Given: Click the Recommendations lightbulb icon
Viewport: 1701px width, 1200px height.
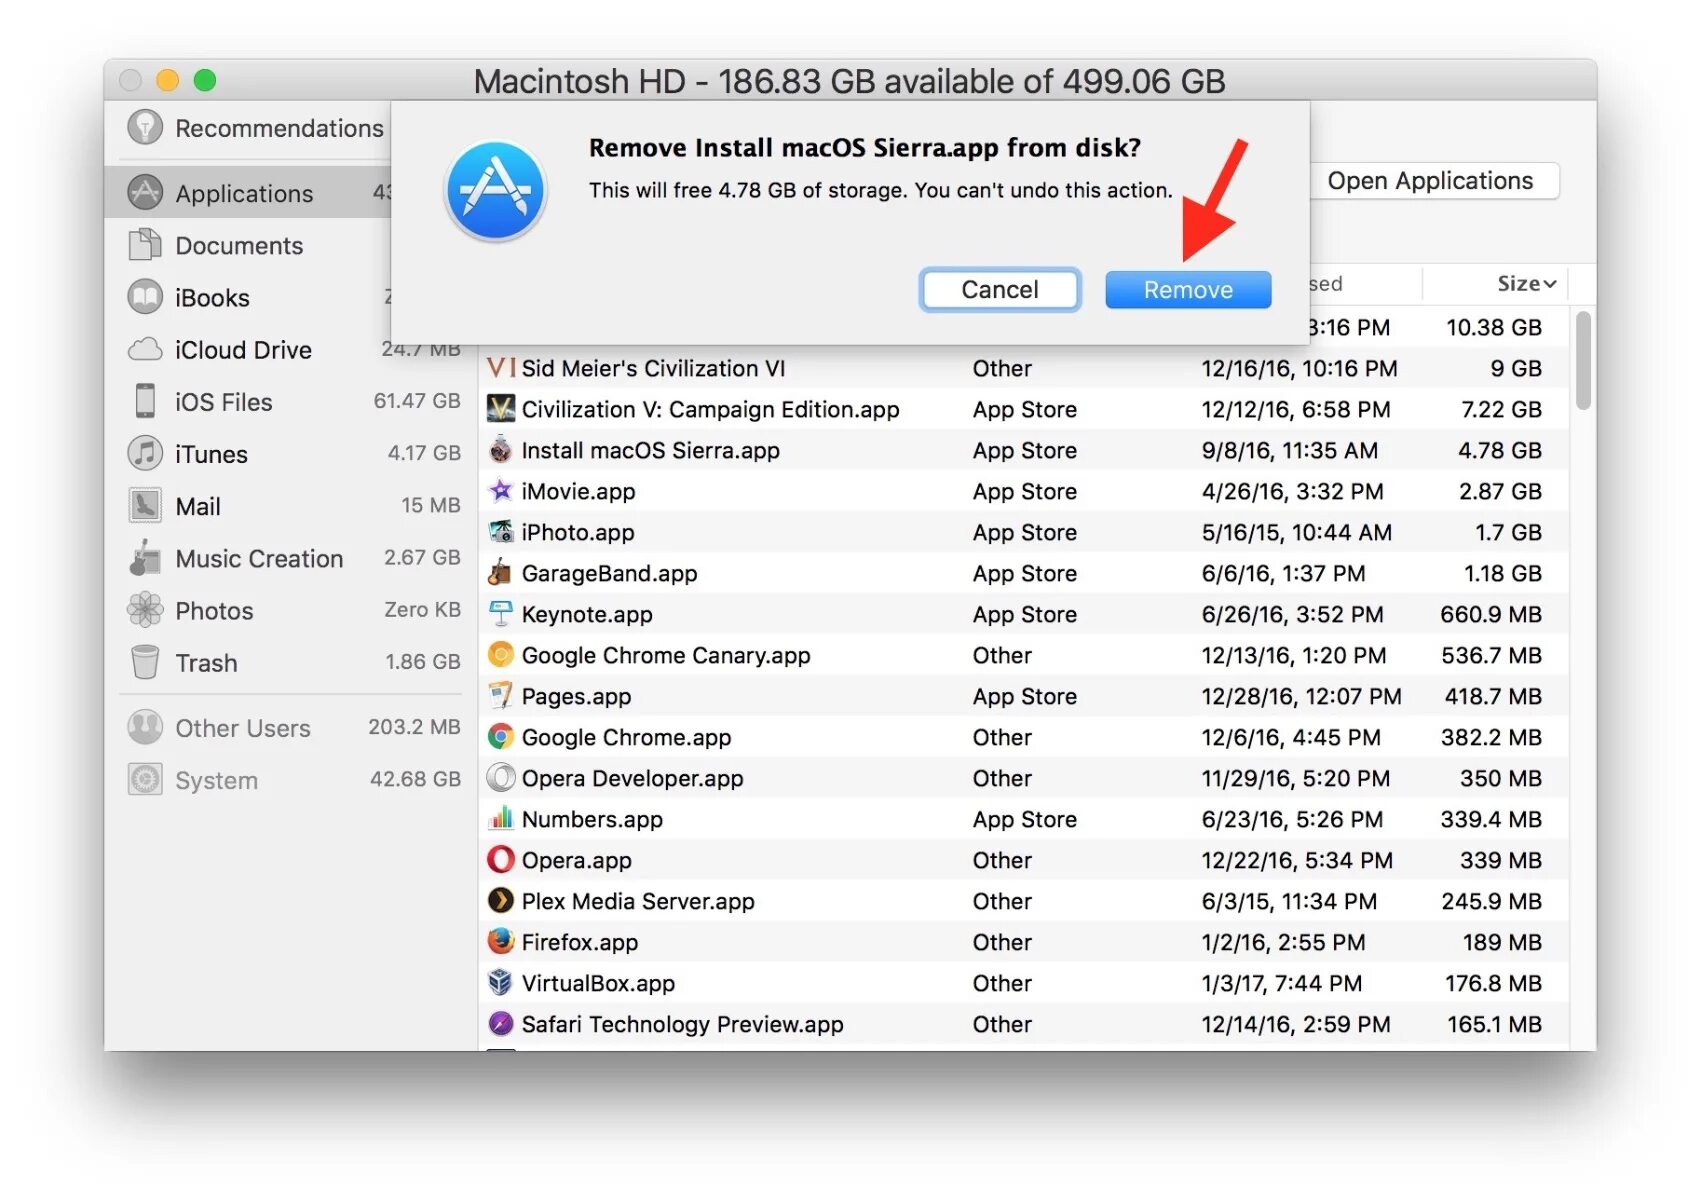Looking at the screenshot, I should coord(145,127).
